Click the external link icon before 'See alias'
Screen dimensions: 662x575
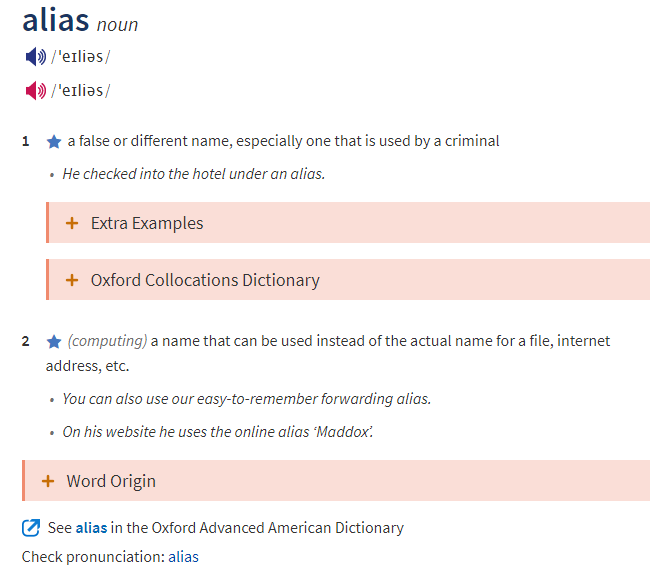(32, 527)
